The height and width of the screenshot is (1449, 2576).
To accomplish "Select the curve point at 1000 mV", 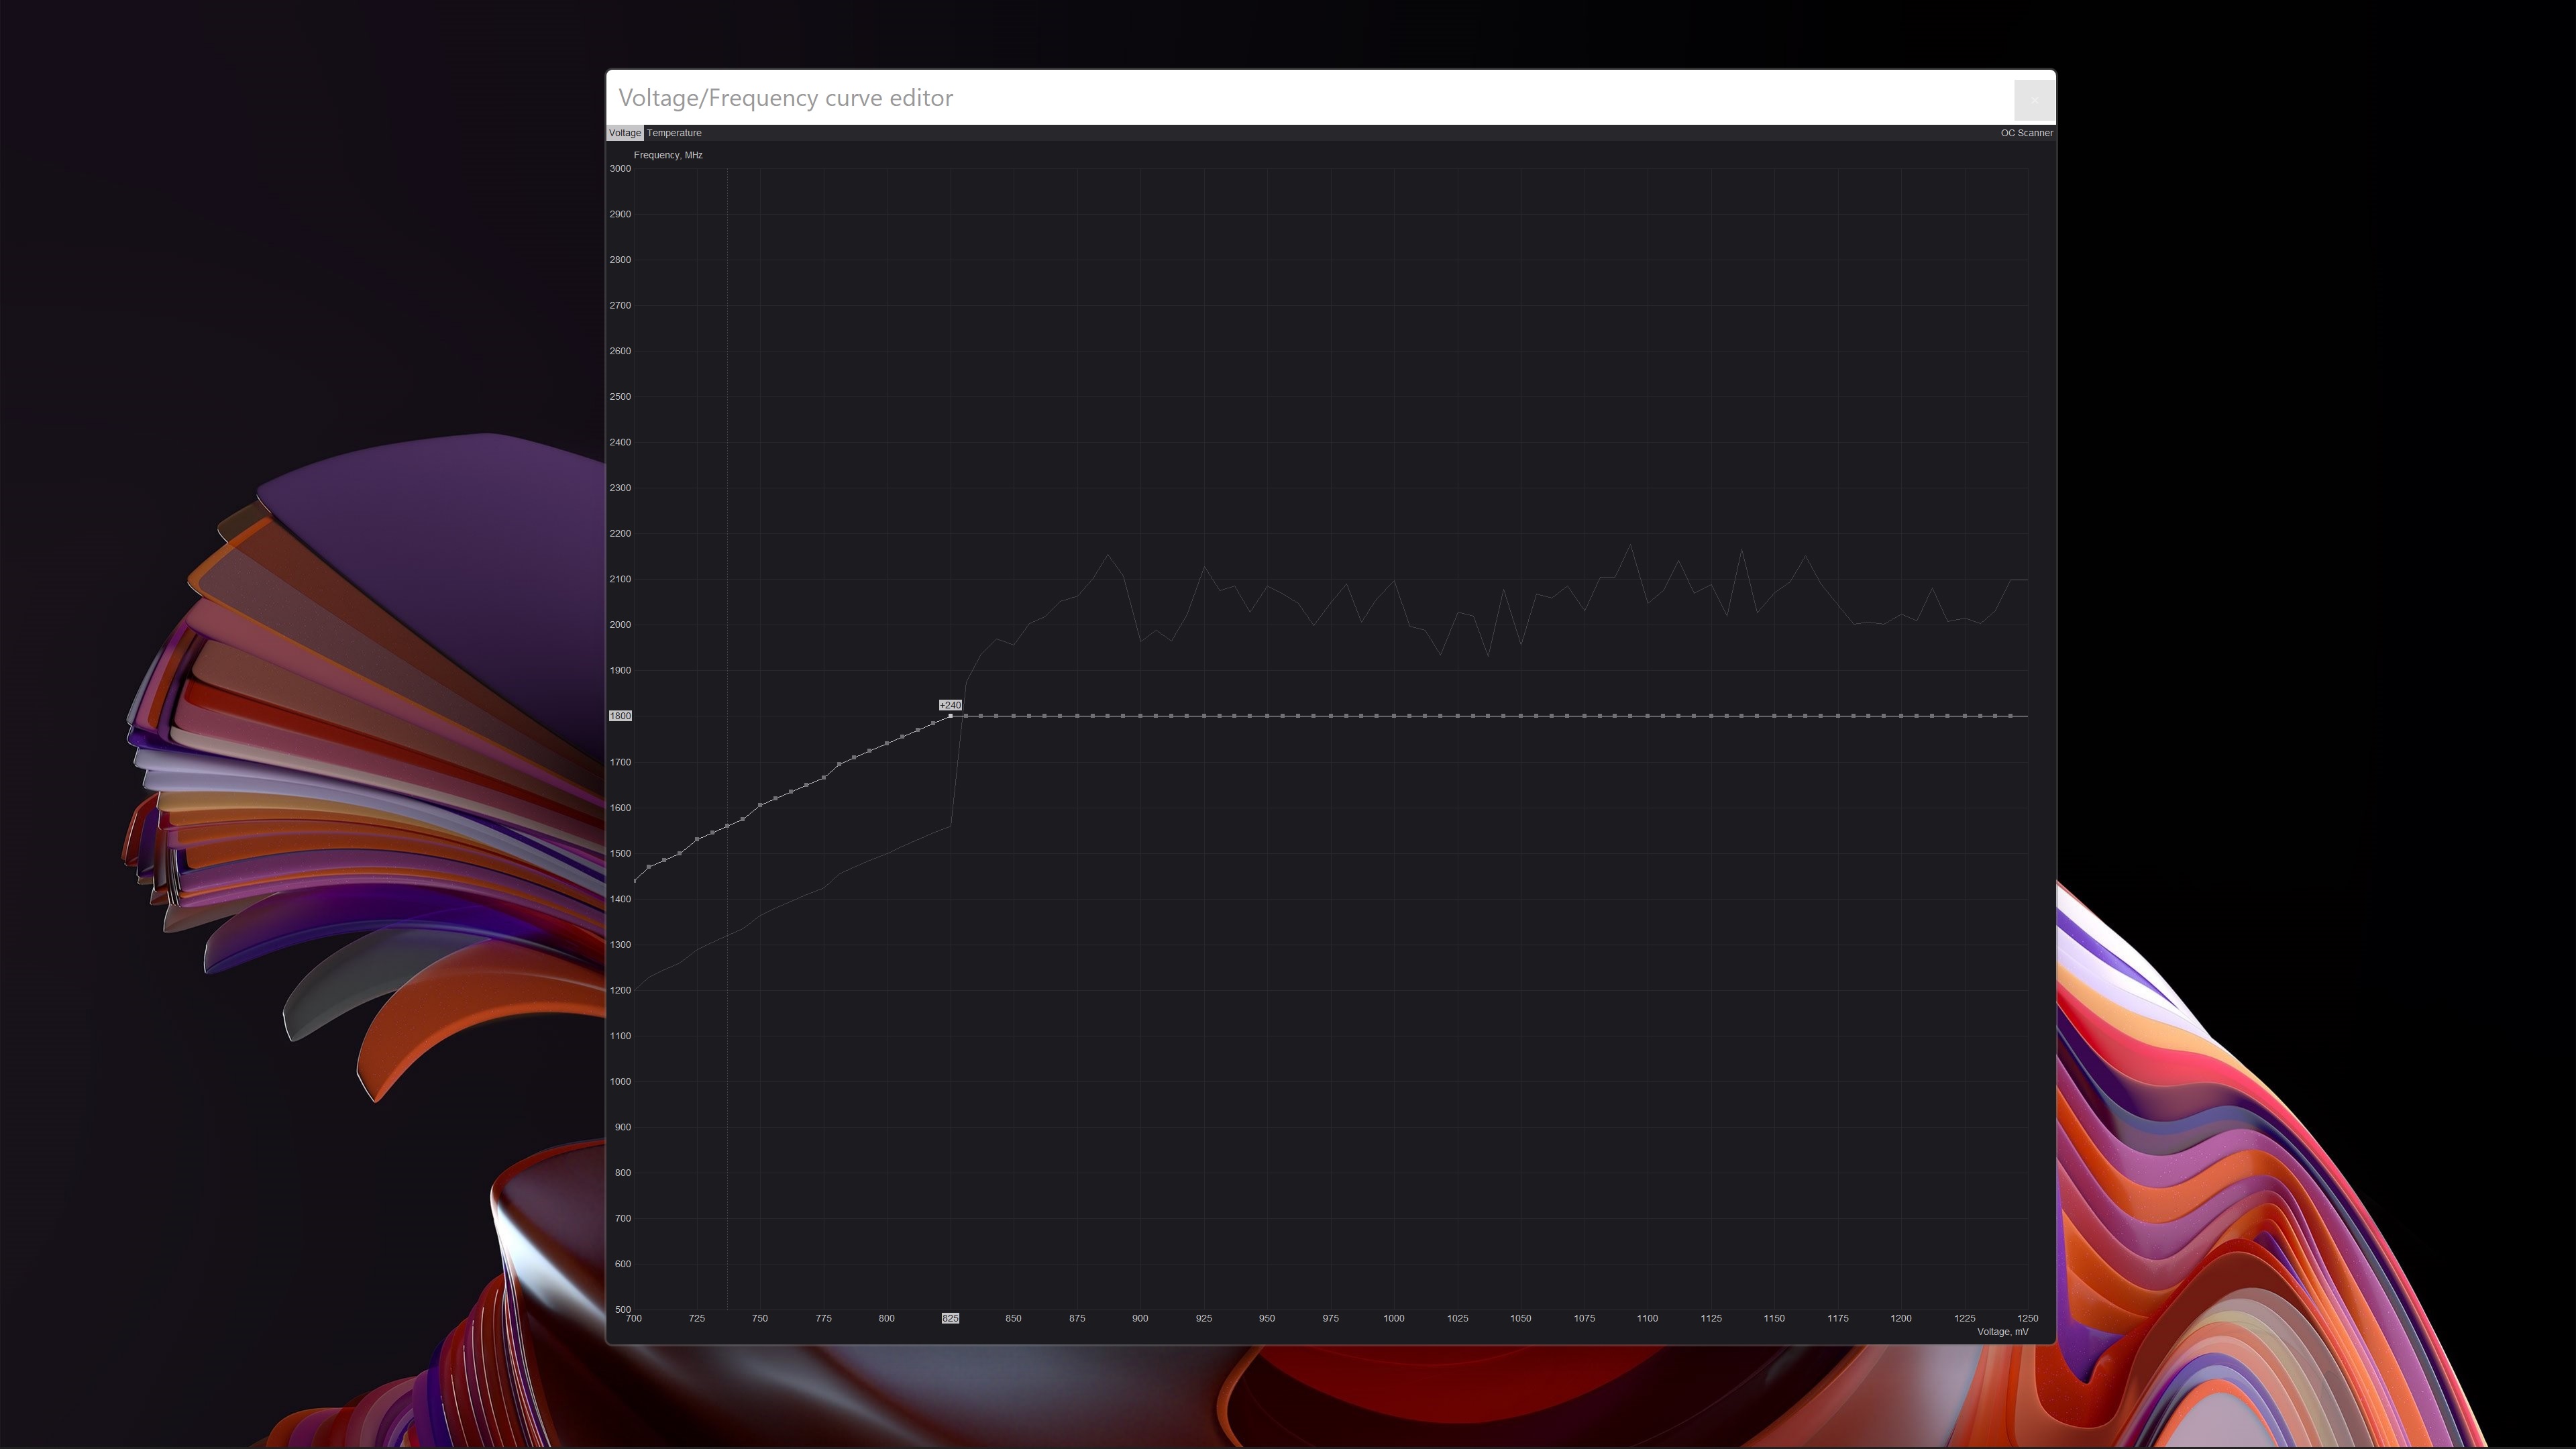I will [1393, 716].
